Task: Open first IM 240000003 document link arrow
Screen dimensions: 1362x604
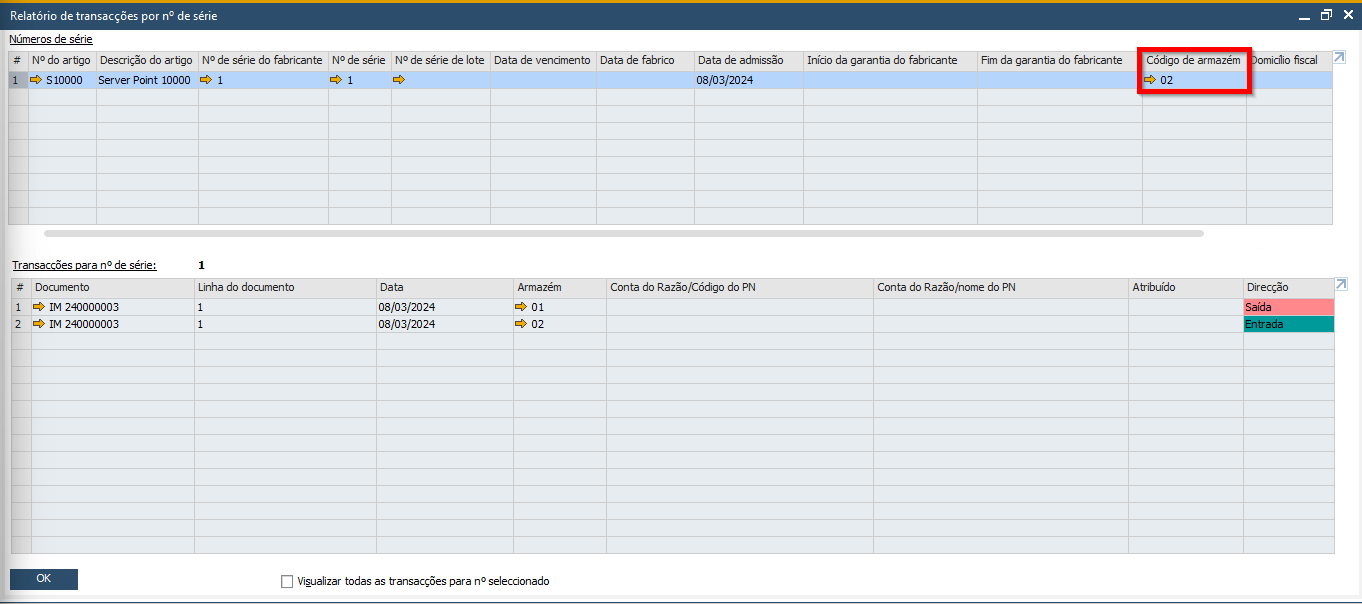Action: tap(39, 307)
